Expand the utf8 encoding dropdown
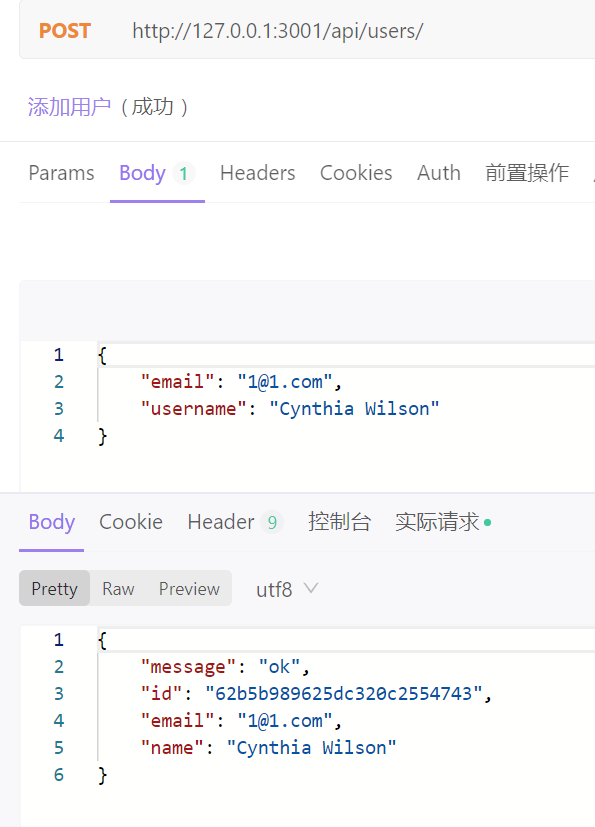 point(287,589)
